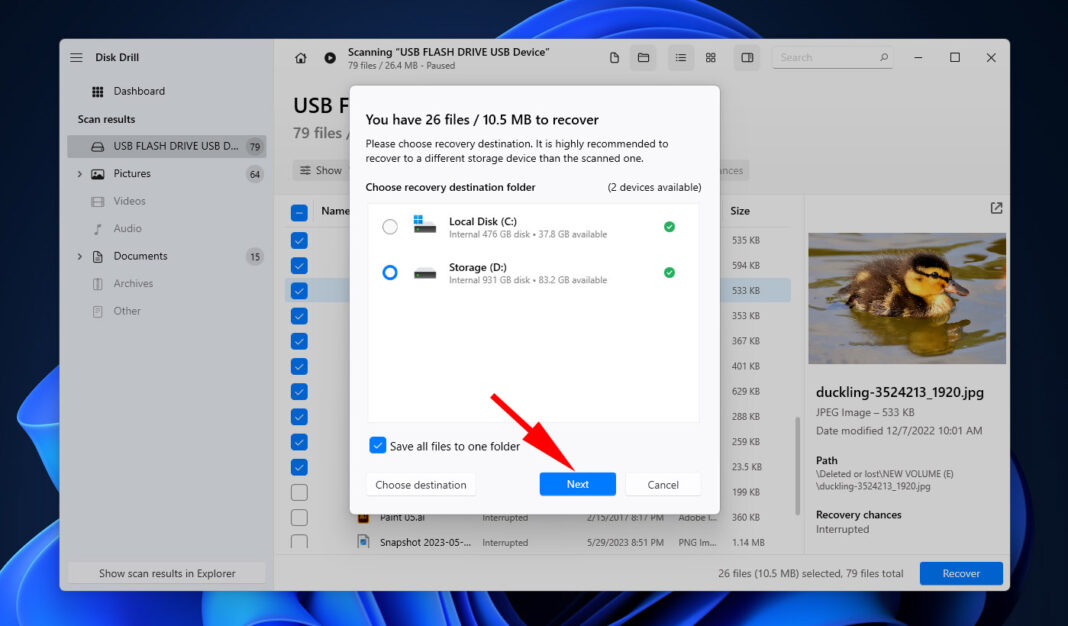Viewport: 1068px width, 626px height.
Task: Check the checkbox for the 360 KB row
Action: pyautogui.click(x=299, y=517)
